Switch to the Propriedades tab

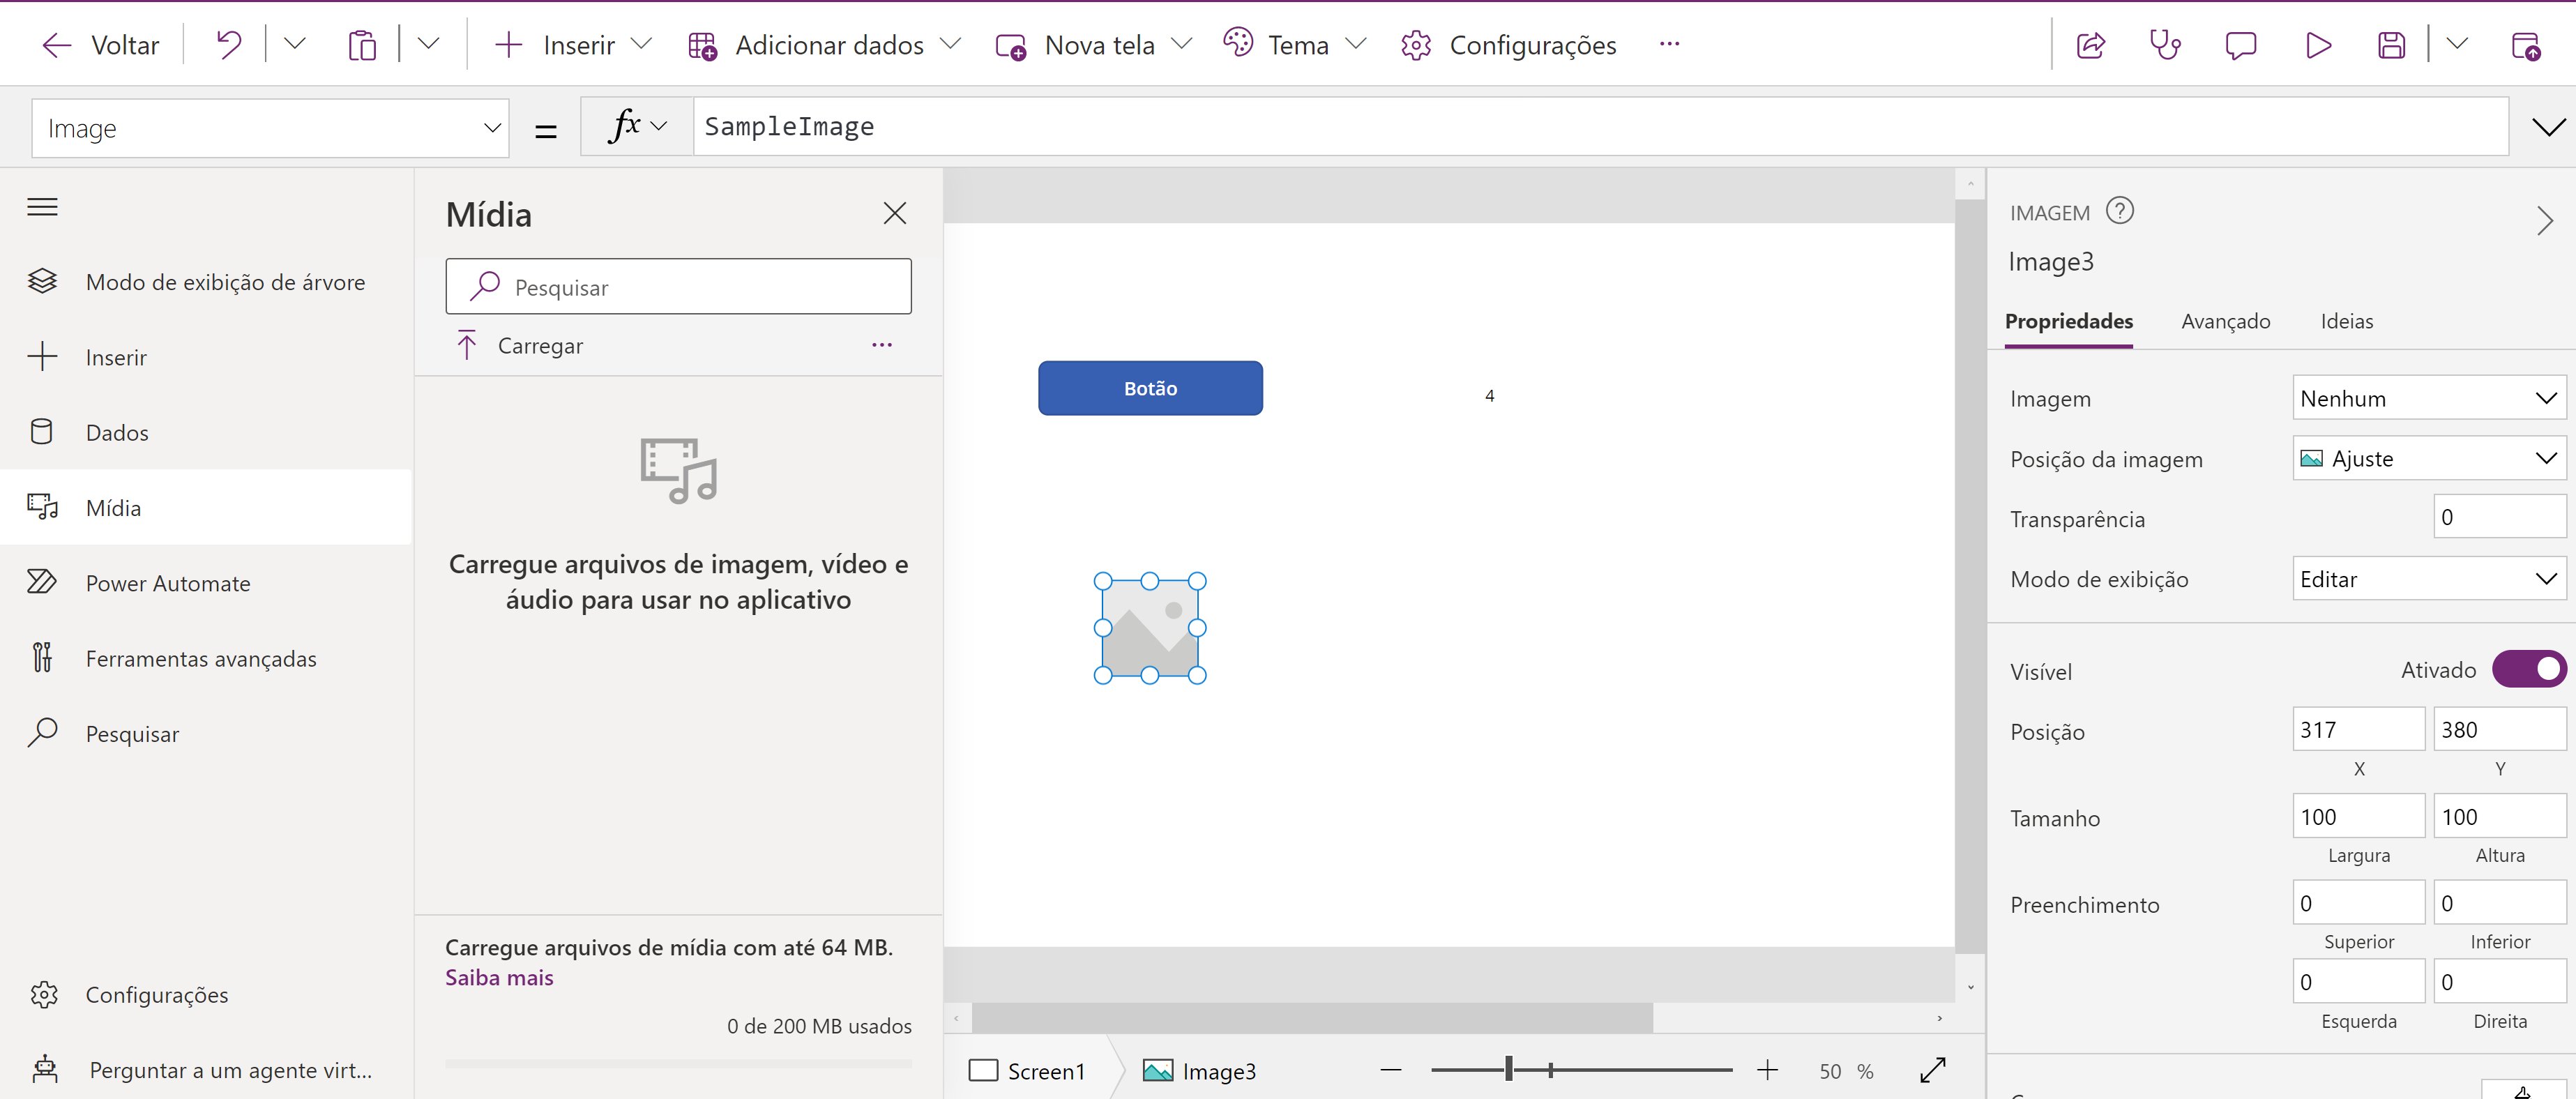2068,321
